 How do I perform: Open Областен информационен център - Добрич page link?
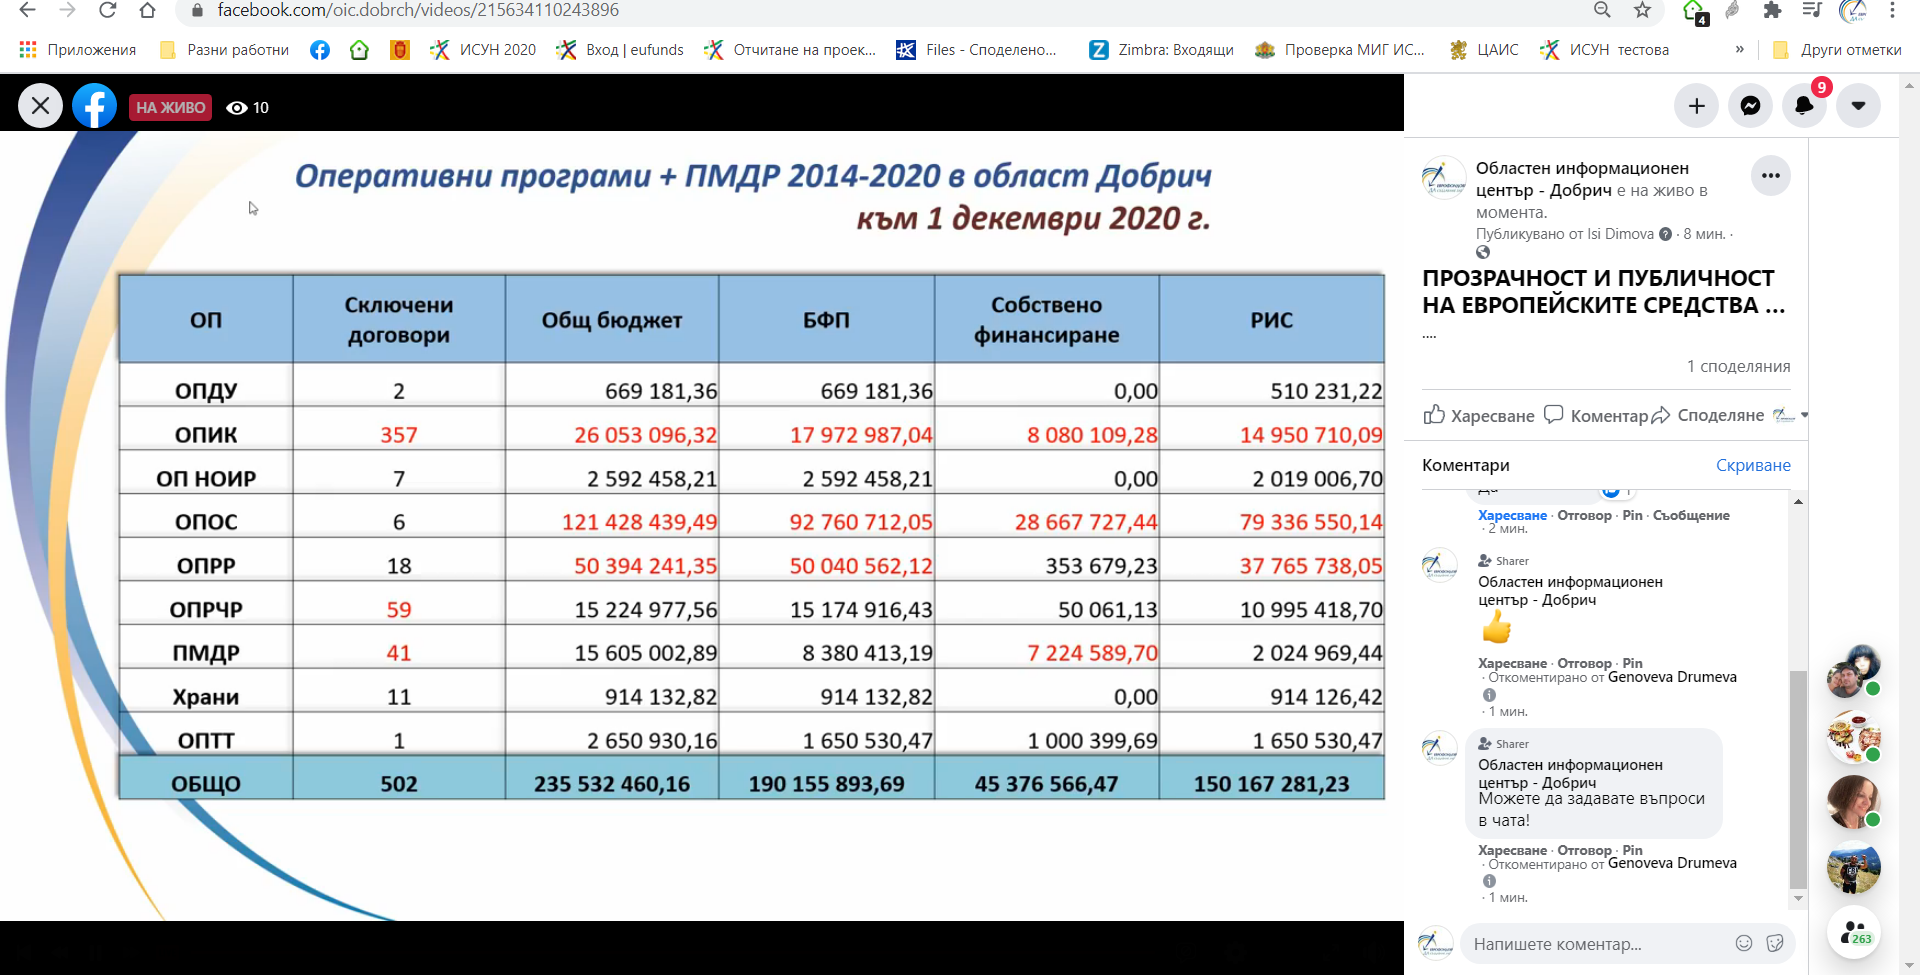[1582, 179]
